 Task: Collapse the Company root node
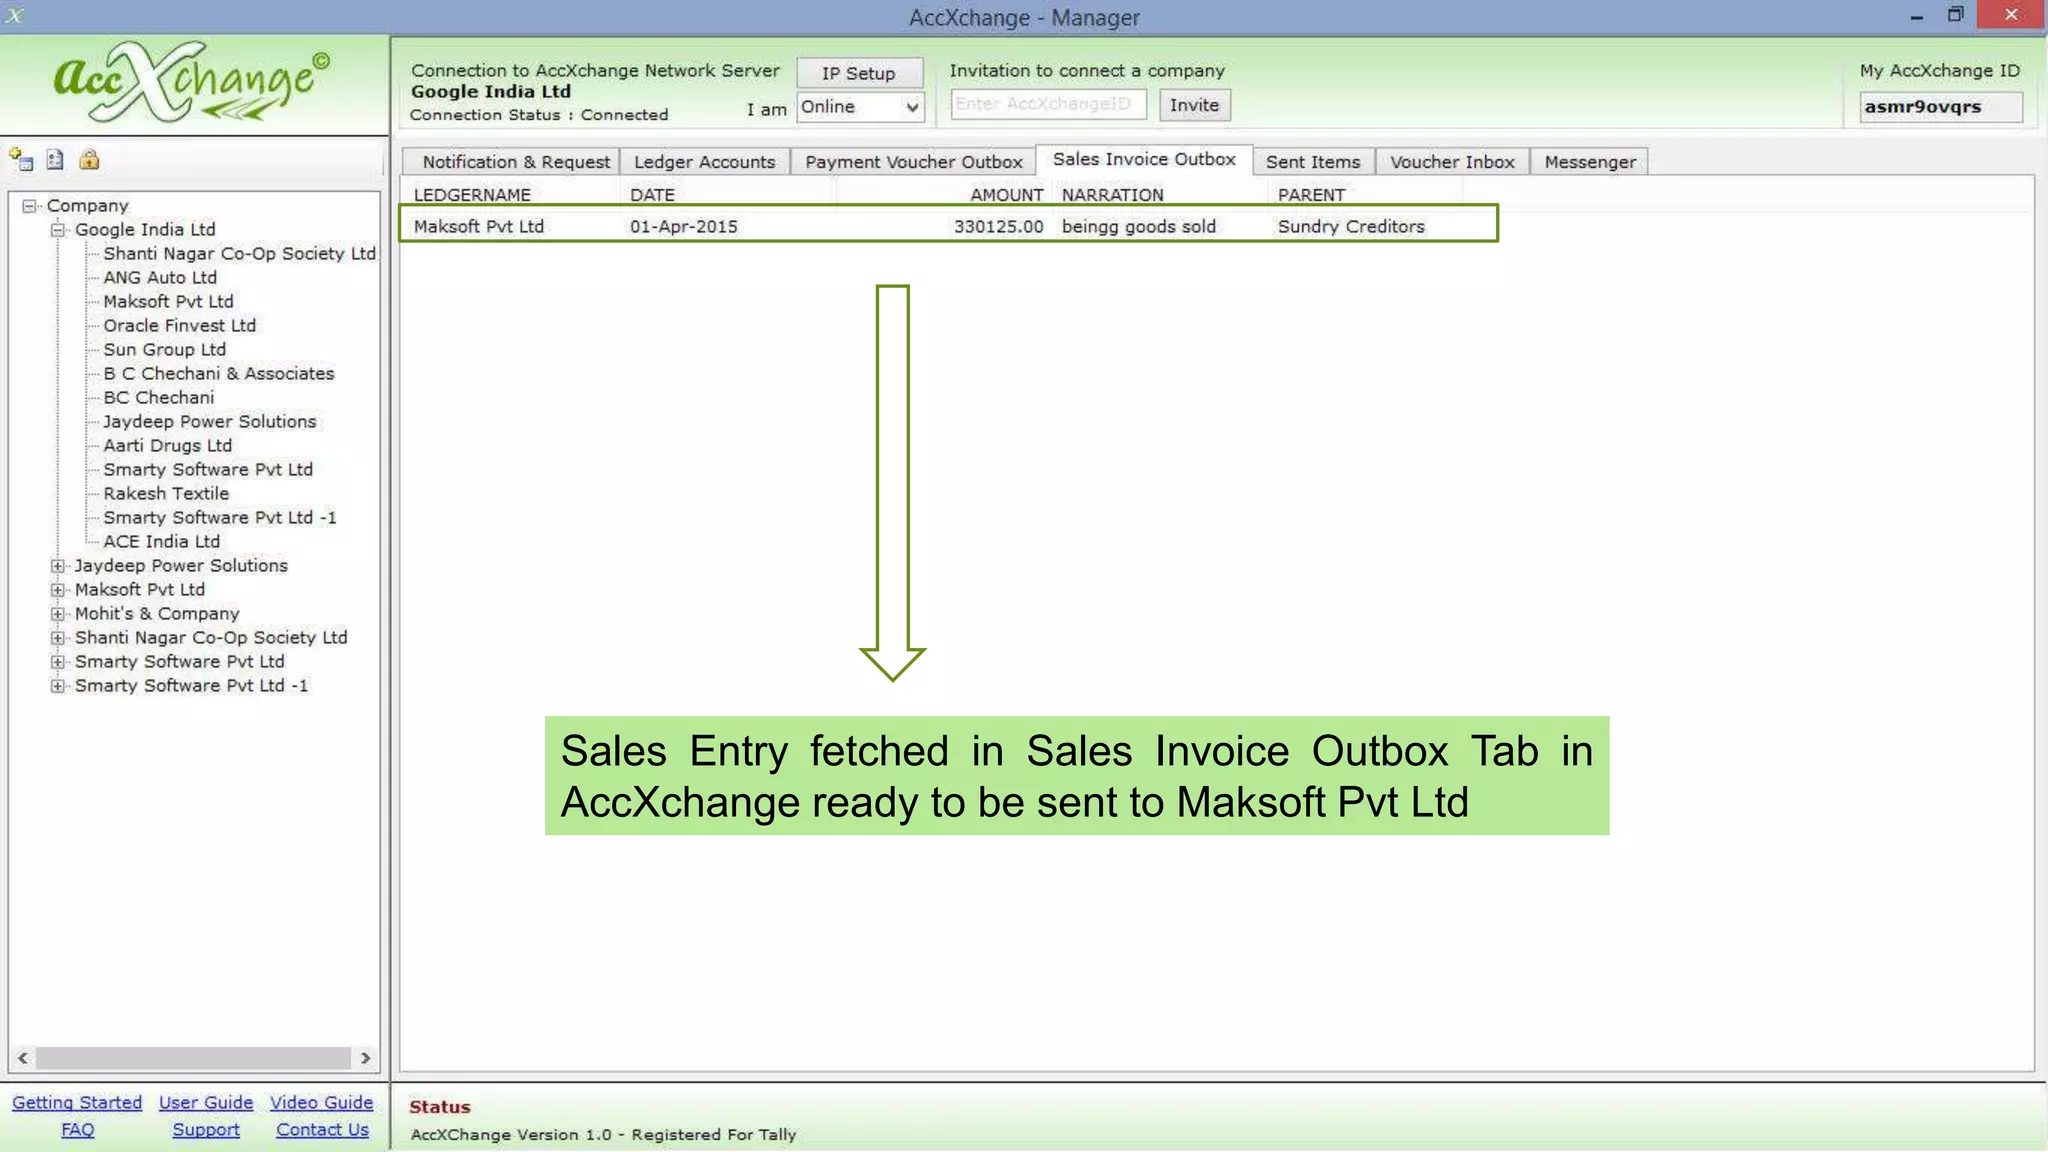click(30, 205)
